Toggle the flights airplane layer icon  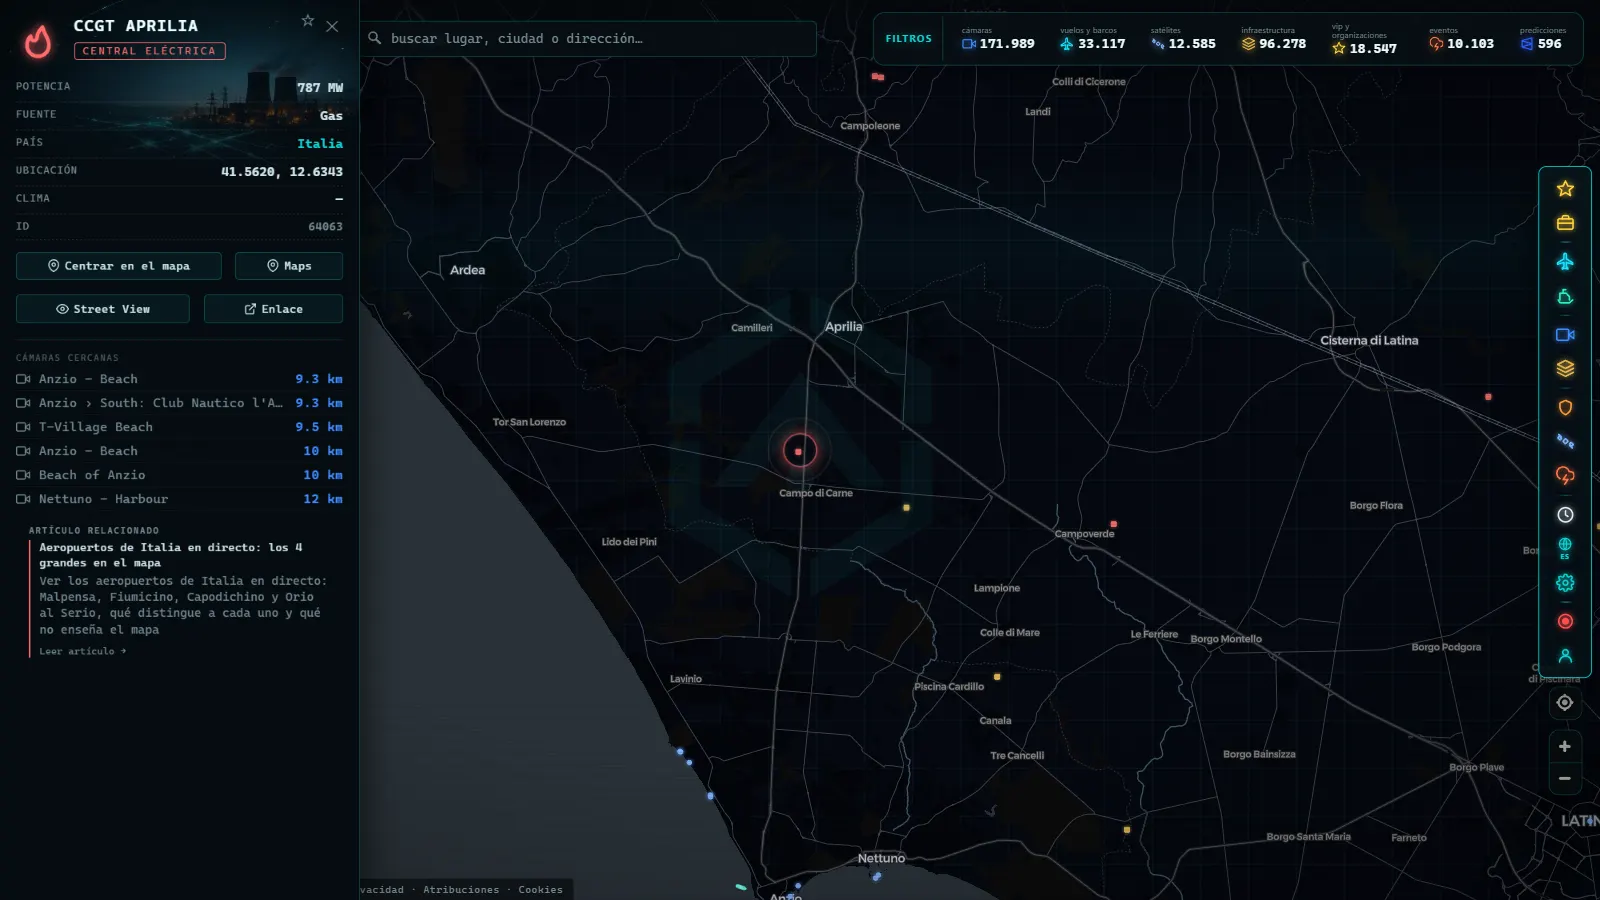pos(1565,262)
